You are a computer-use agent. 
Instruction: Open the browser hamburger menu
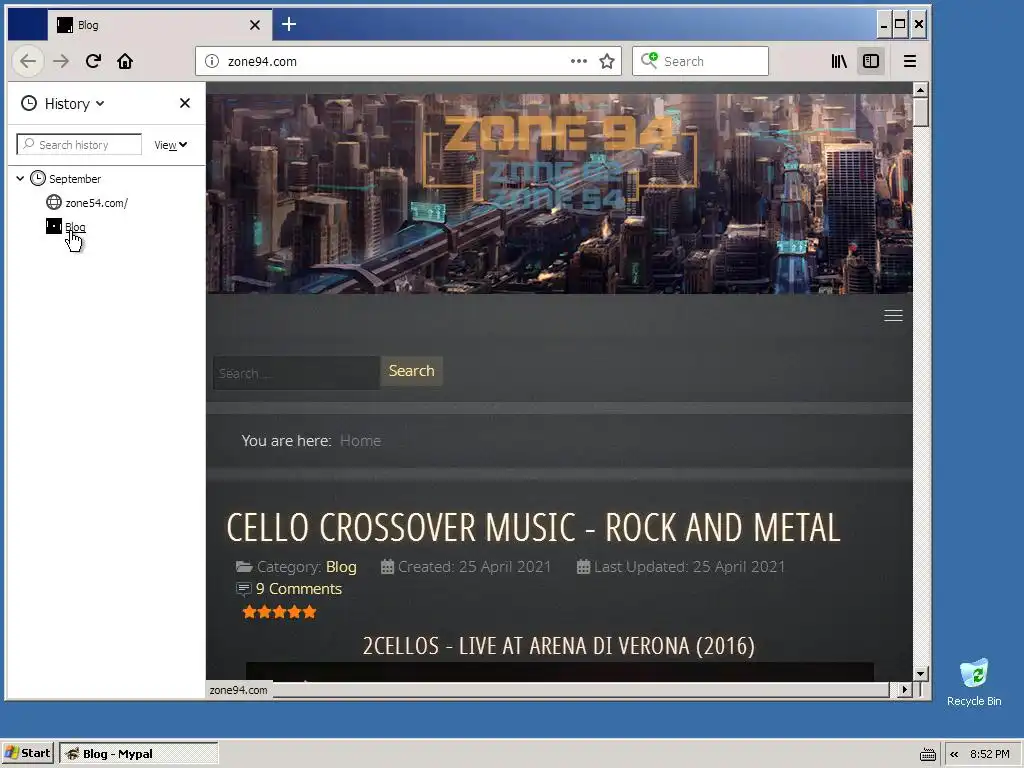910,61
